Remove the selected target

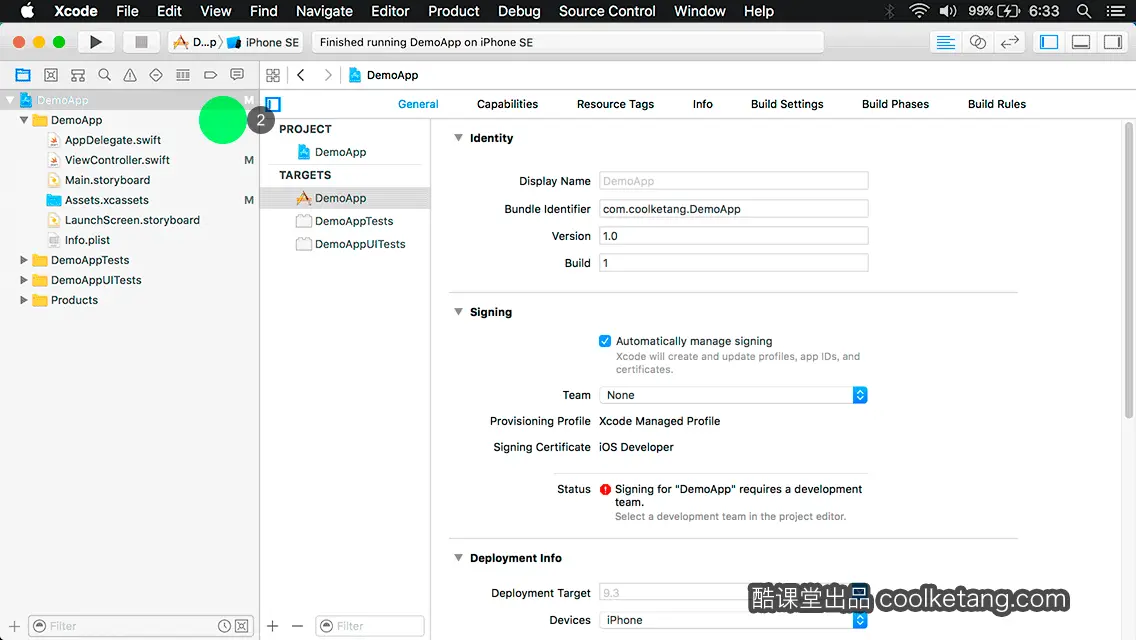pos(297,626)
